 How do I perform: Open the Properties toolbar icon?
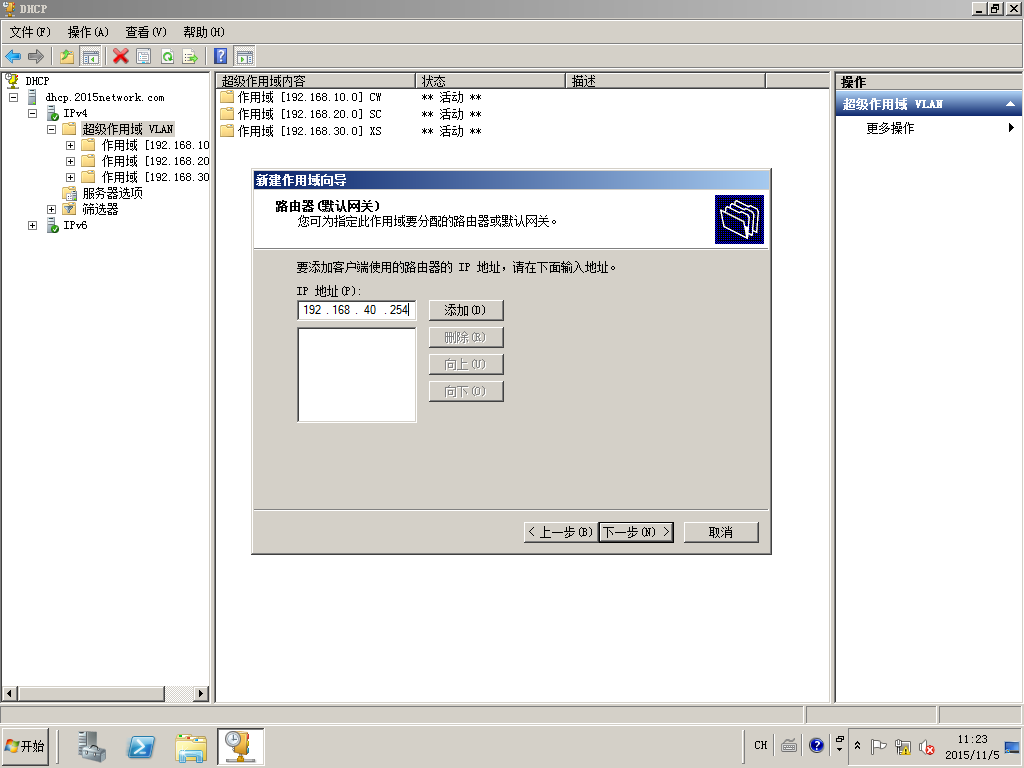[x=144, y=57]
